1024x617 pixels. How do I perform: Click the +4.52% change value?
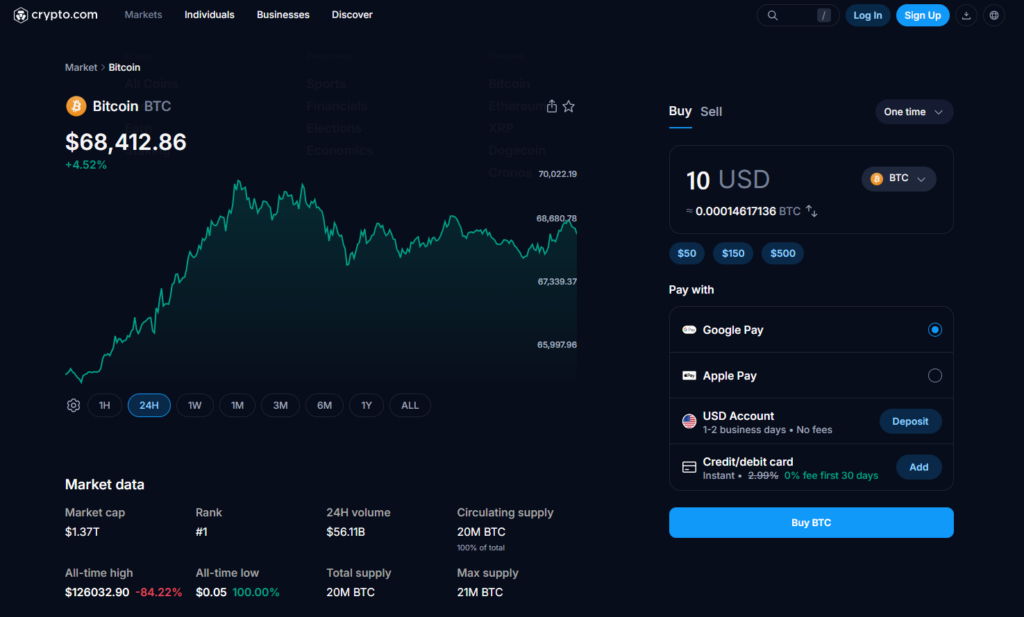86,165
